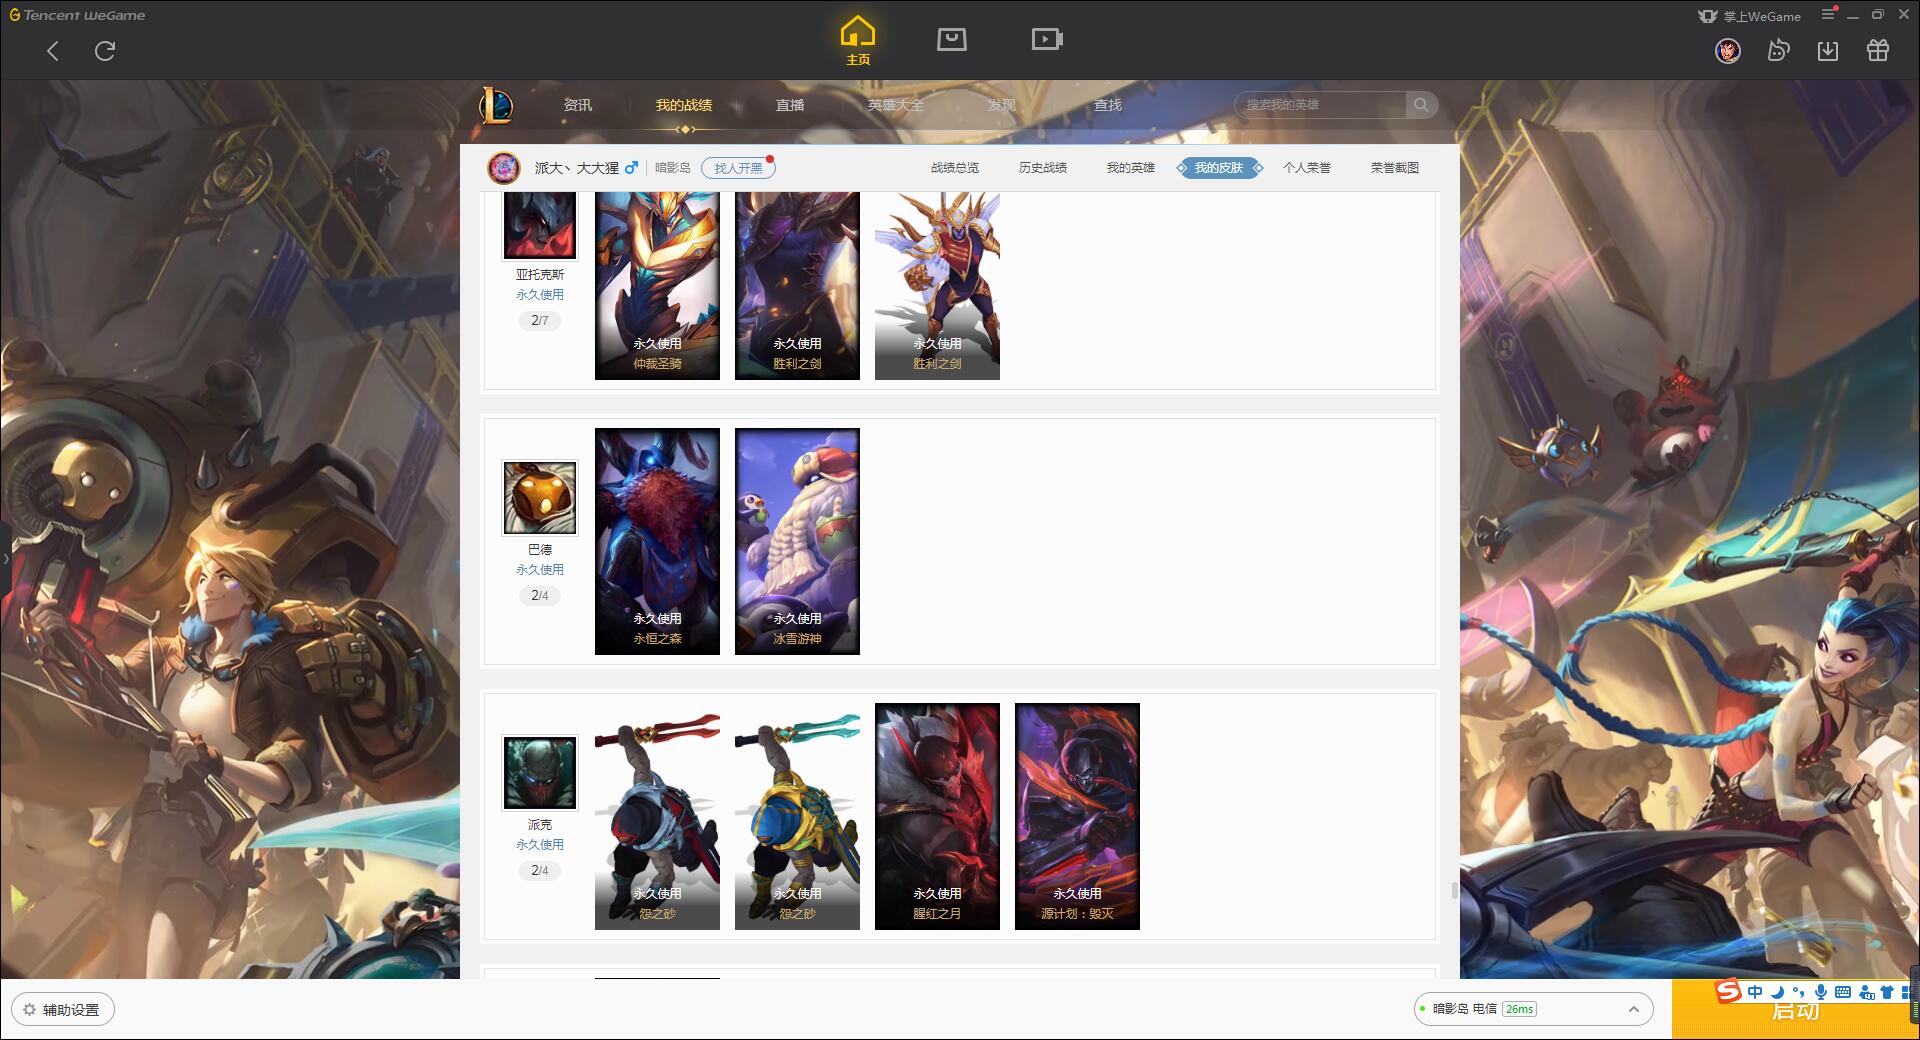Go back with the left arrow icon
The width and height of the screenshot is (1920, 1040).
(x=53, y=51)
